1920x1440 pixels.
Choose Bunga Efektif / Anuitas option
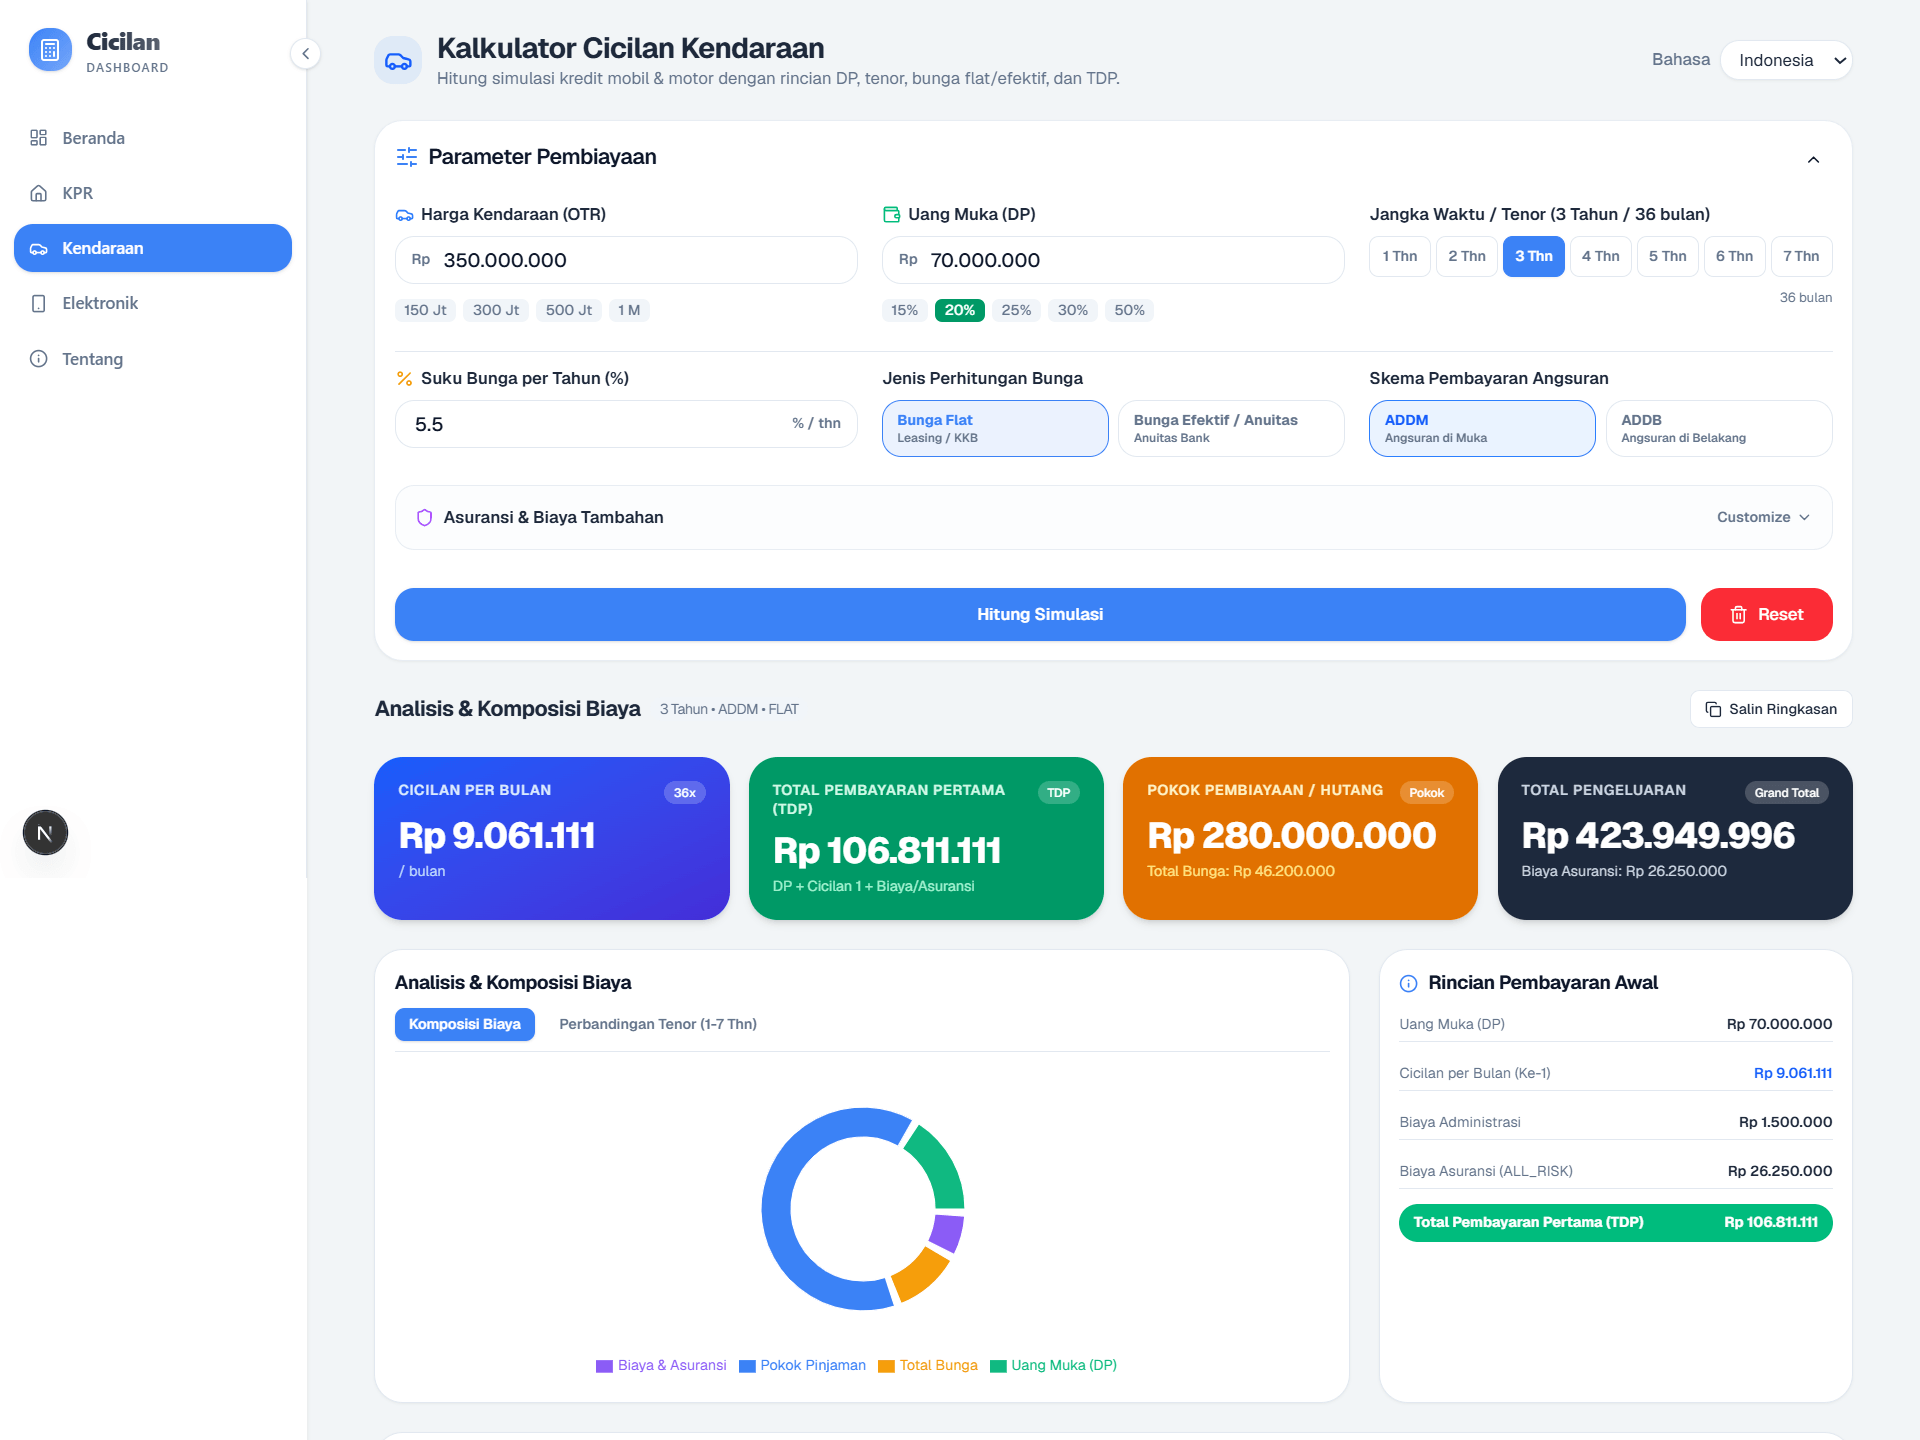(x=1231, y=428)
